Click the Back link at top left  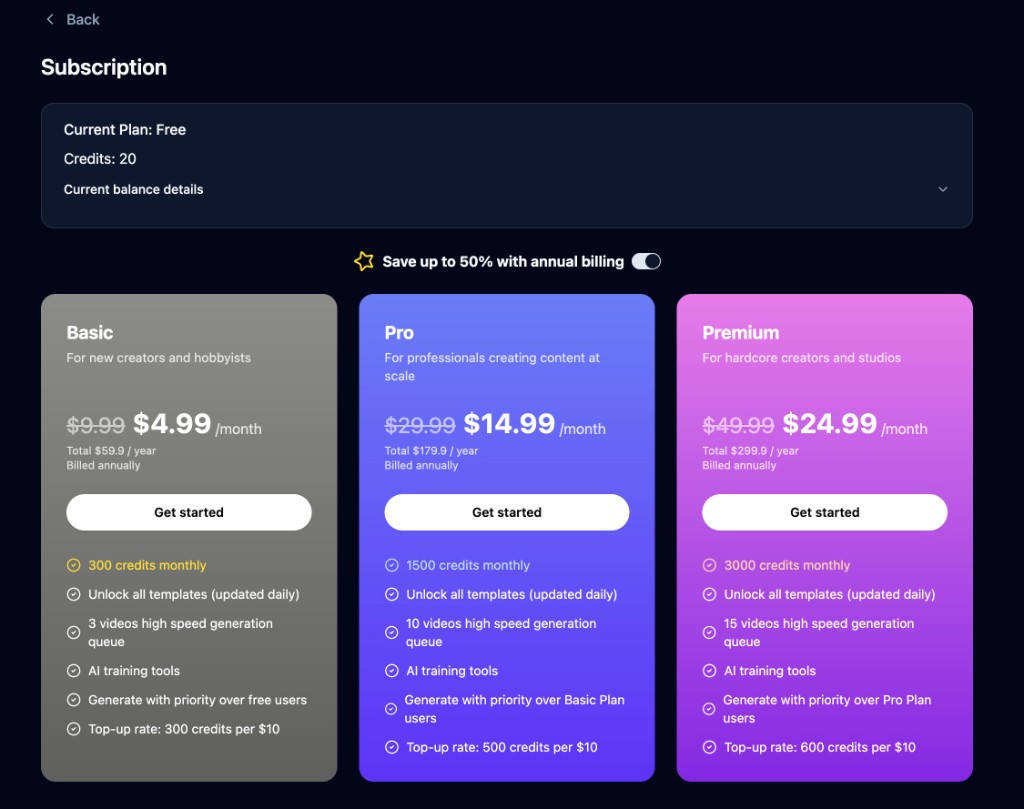[82, 18]
